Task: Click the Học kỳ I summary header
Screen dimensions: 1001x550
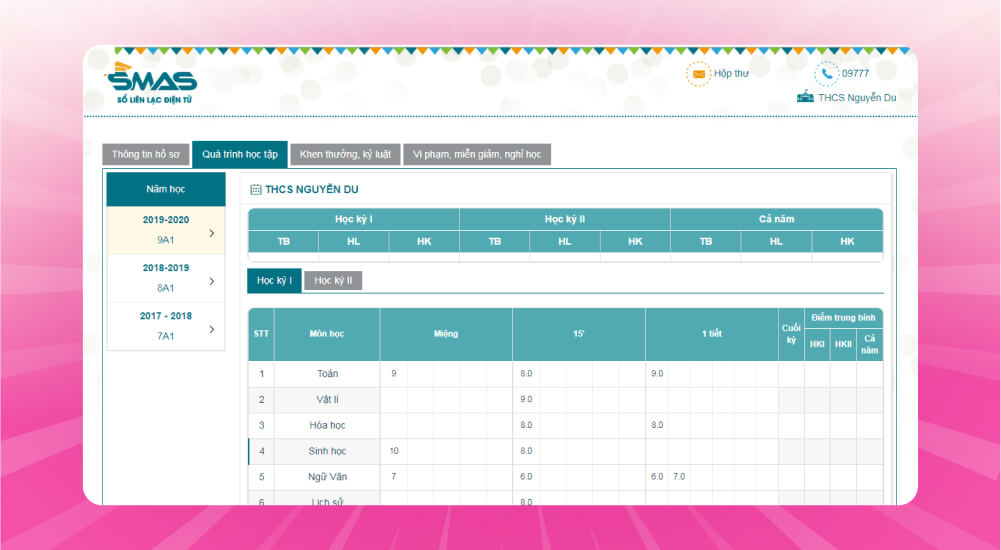Action: tap(354, 219)
